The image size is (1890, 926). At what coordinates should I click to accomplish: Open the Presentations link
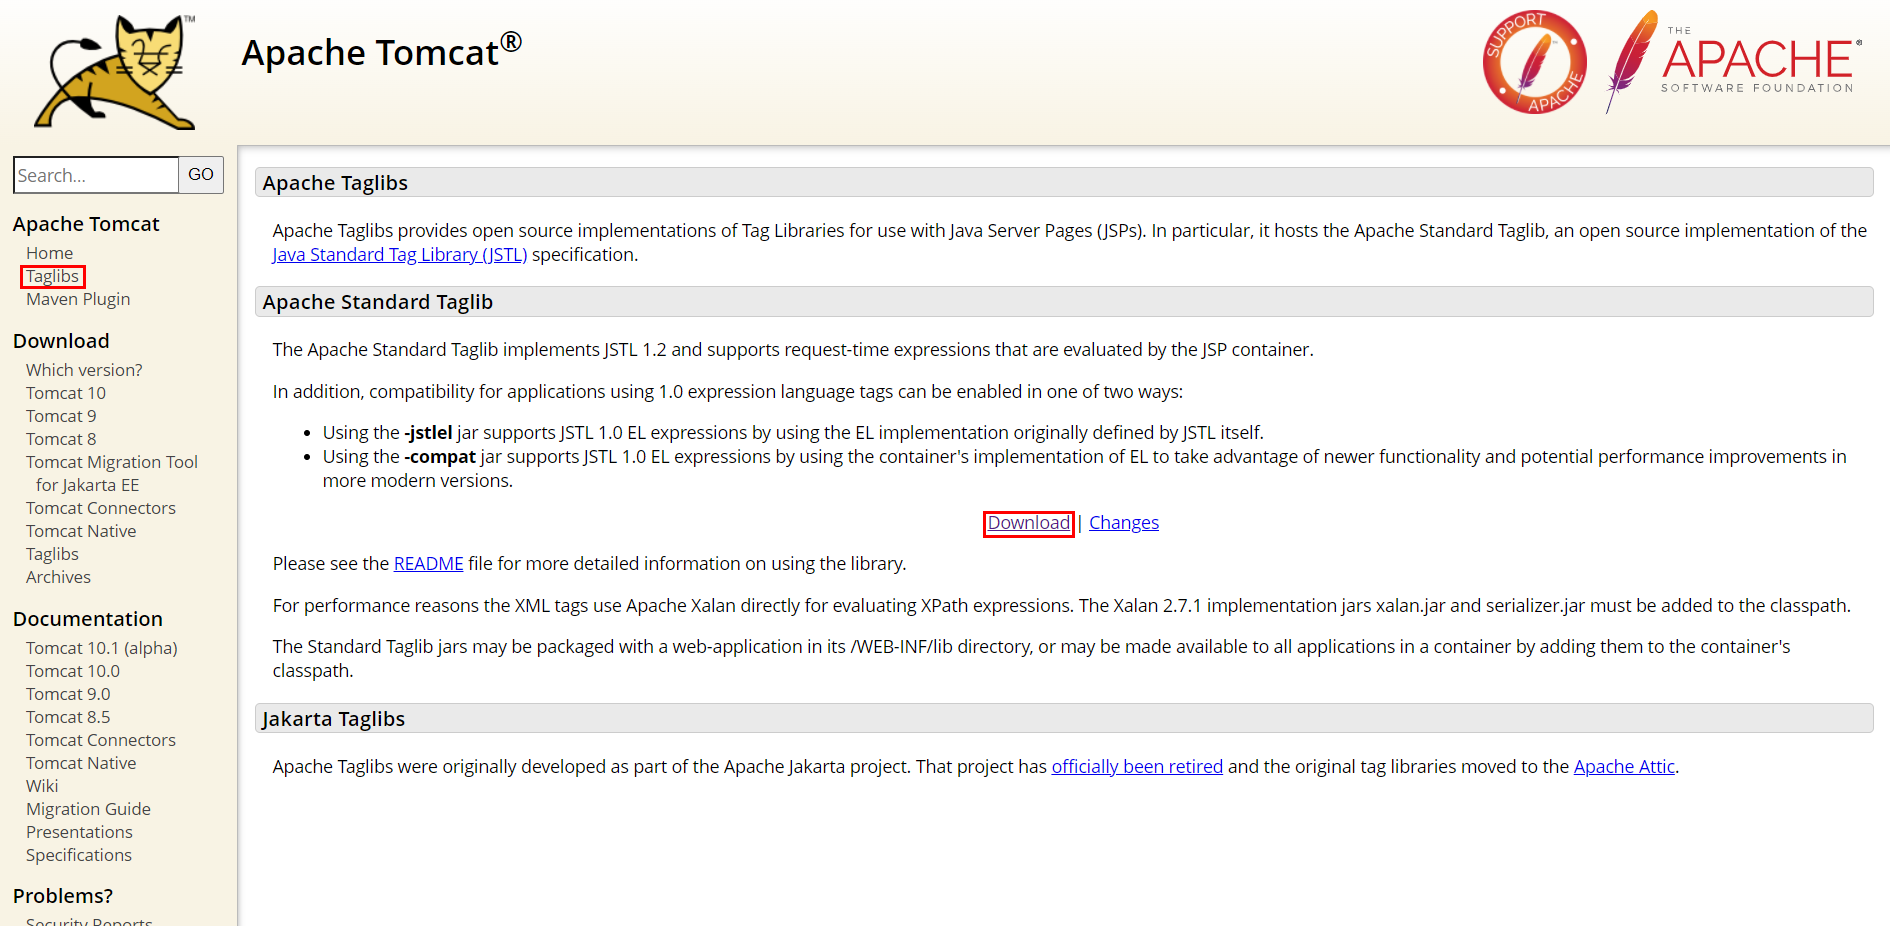coord(79,832)
